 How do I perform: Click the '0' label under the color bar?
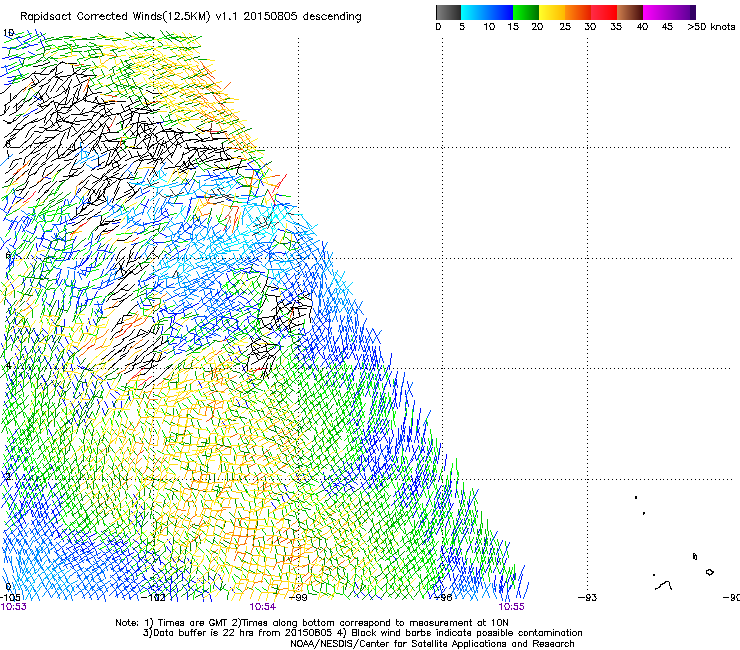pyautogui.click(x=438, y=27)
